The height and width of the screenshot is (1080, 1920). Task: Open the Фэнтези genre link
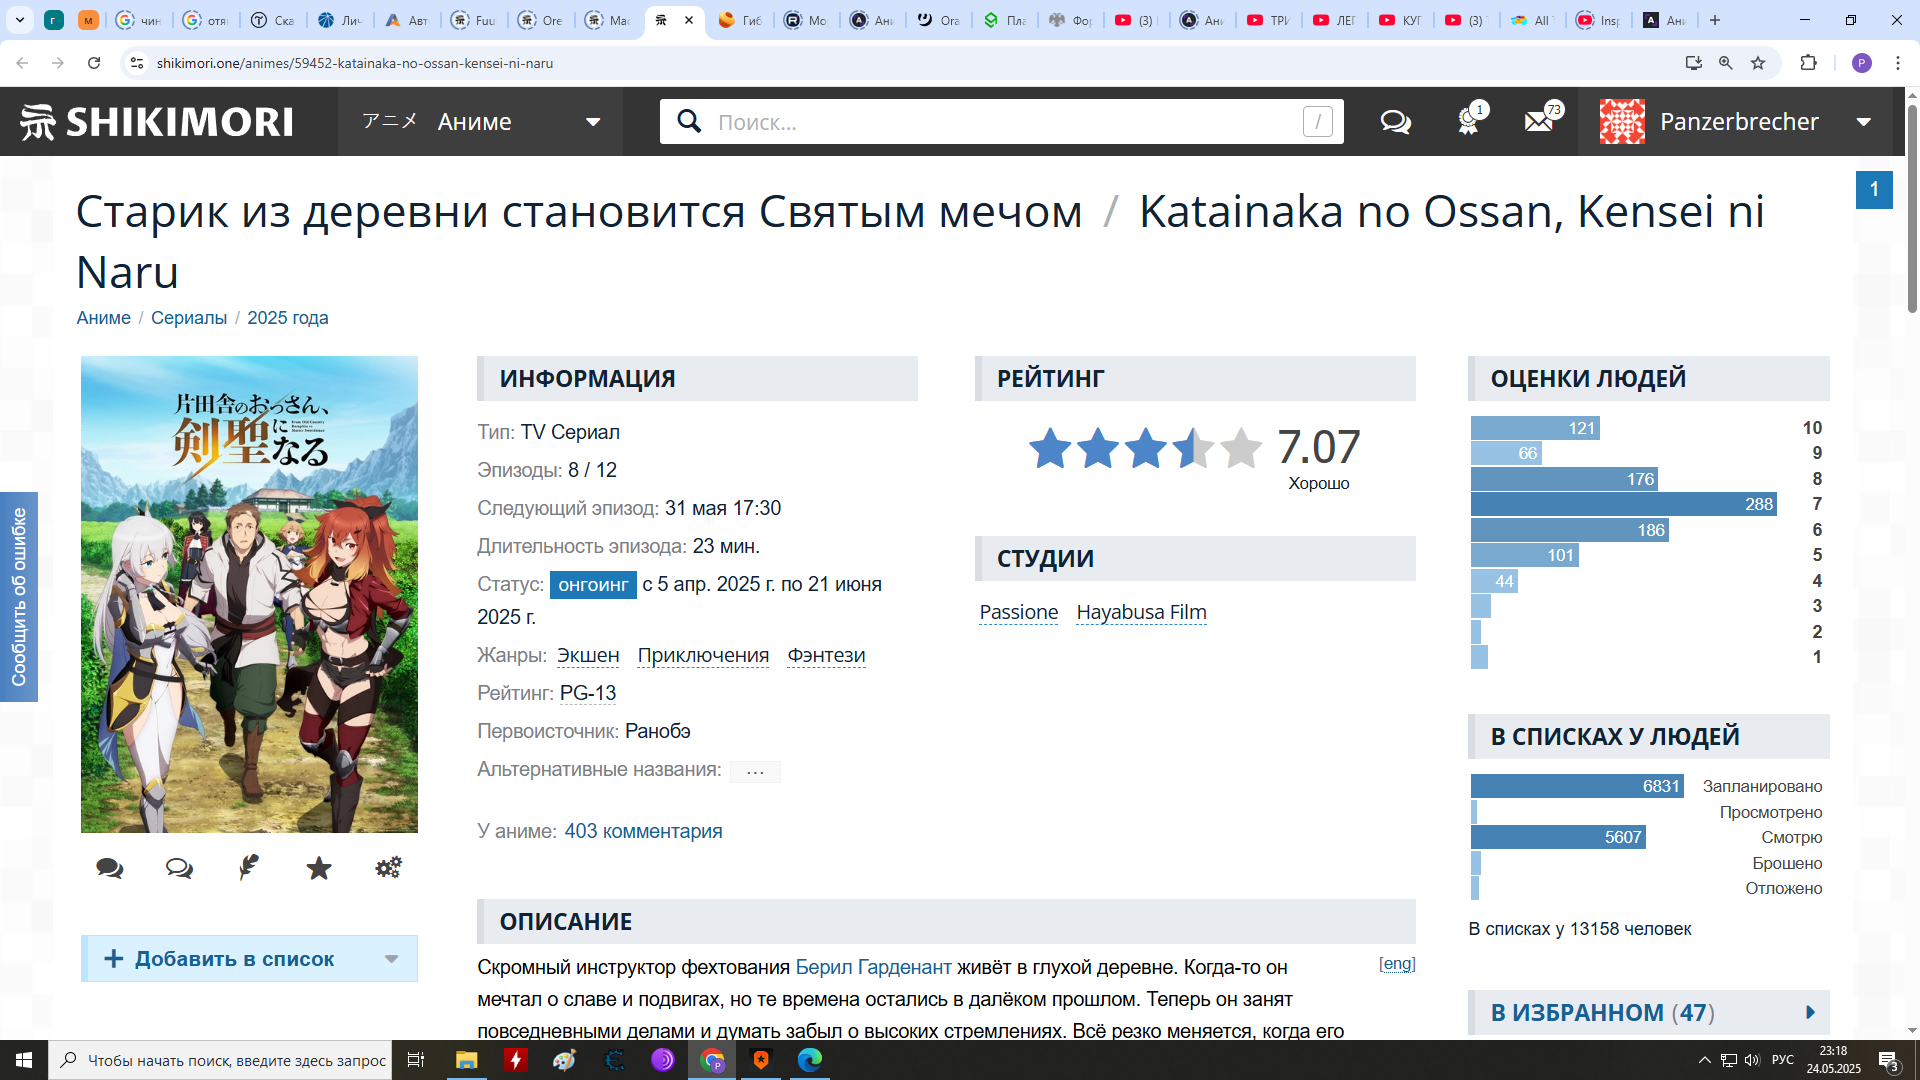[826, 655]
